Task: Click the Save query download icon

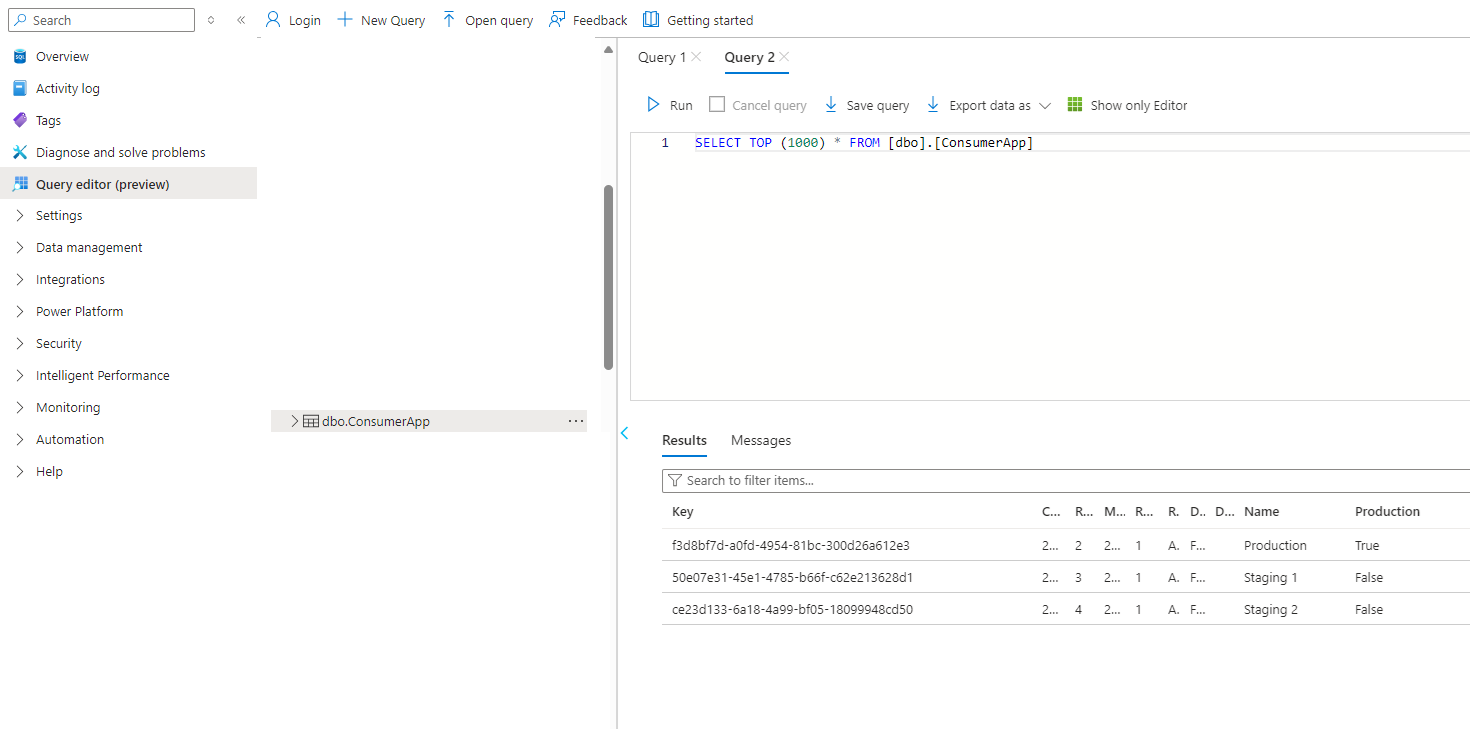Action: [831, 105]
